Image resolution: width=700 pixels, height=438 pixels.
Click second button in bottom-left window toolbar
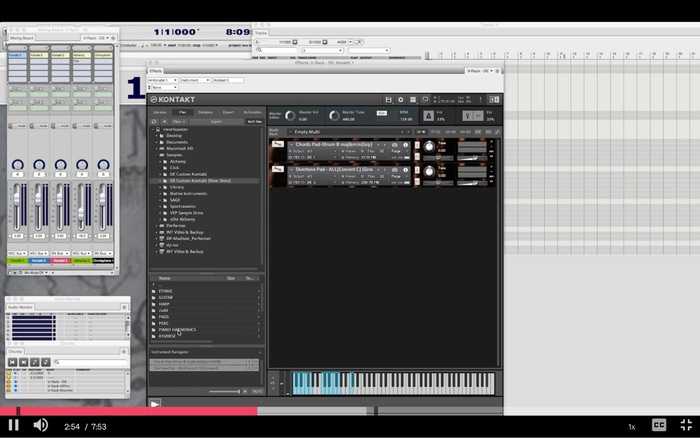[x=24, y=362]
